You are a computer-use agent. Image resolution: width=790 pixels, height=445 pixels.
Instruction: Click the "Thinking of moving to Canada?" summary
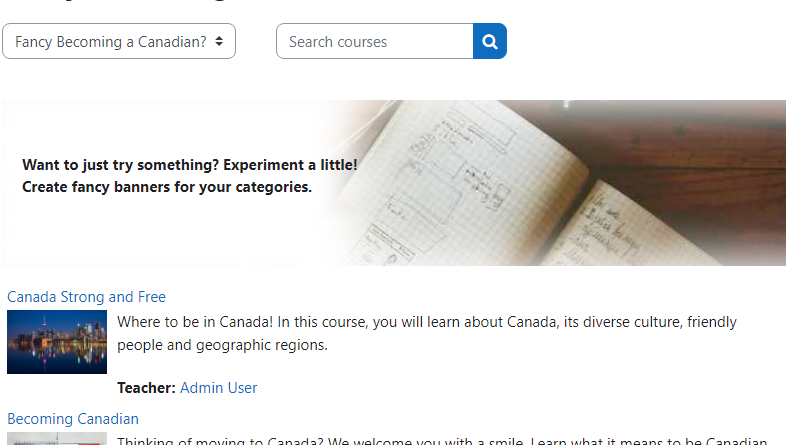pyautogui.click(x=250, y=440)
